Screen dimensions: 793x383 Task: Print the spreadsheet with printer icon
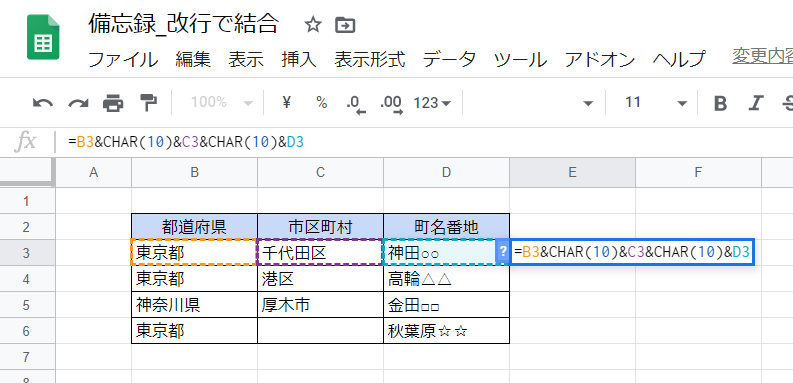[113, 103]
